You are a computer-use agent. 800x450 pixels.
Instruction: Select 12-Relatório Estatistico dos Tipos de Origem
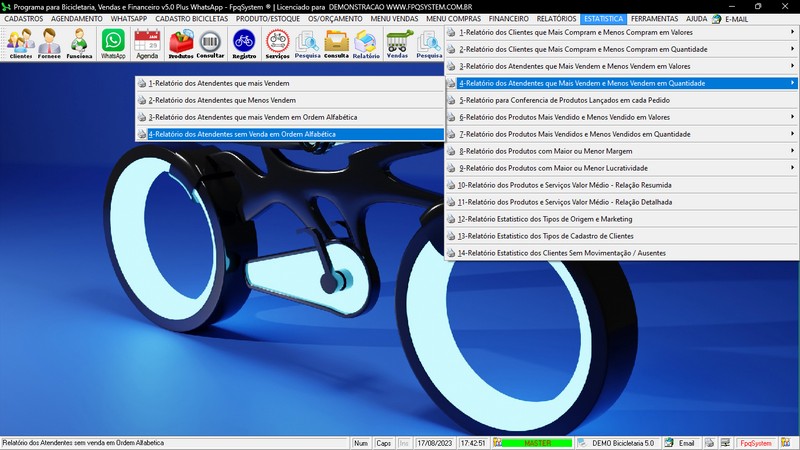[x=621, y=219]
